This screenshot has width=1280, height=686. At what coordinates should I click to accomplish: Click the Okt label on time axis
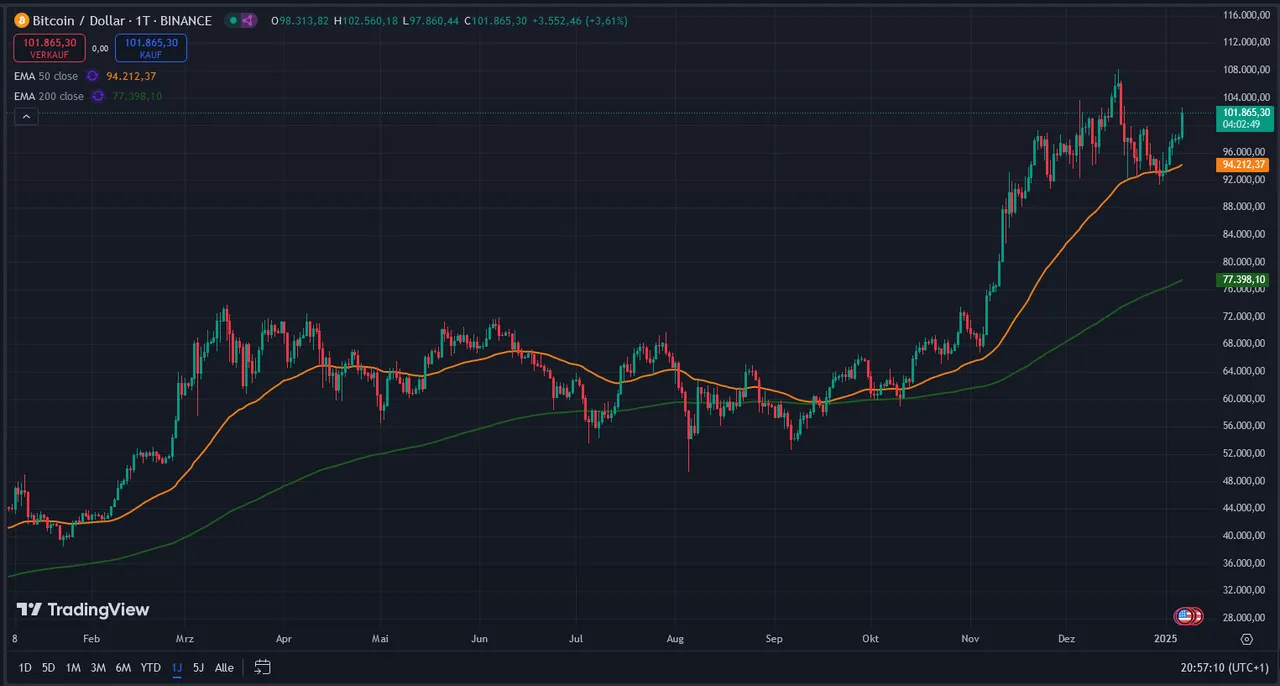(870, 638)
